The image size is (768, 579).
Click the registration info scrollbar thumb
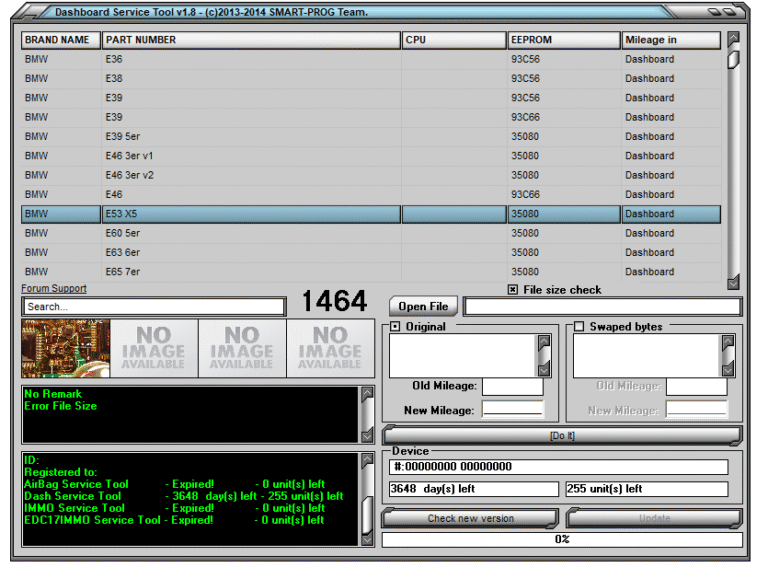click(x=367, y=514)
